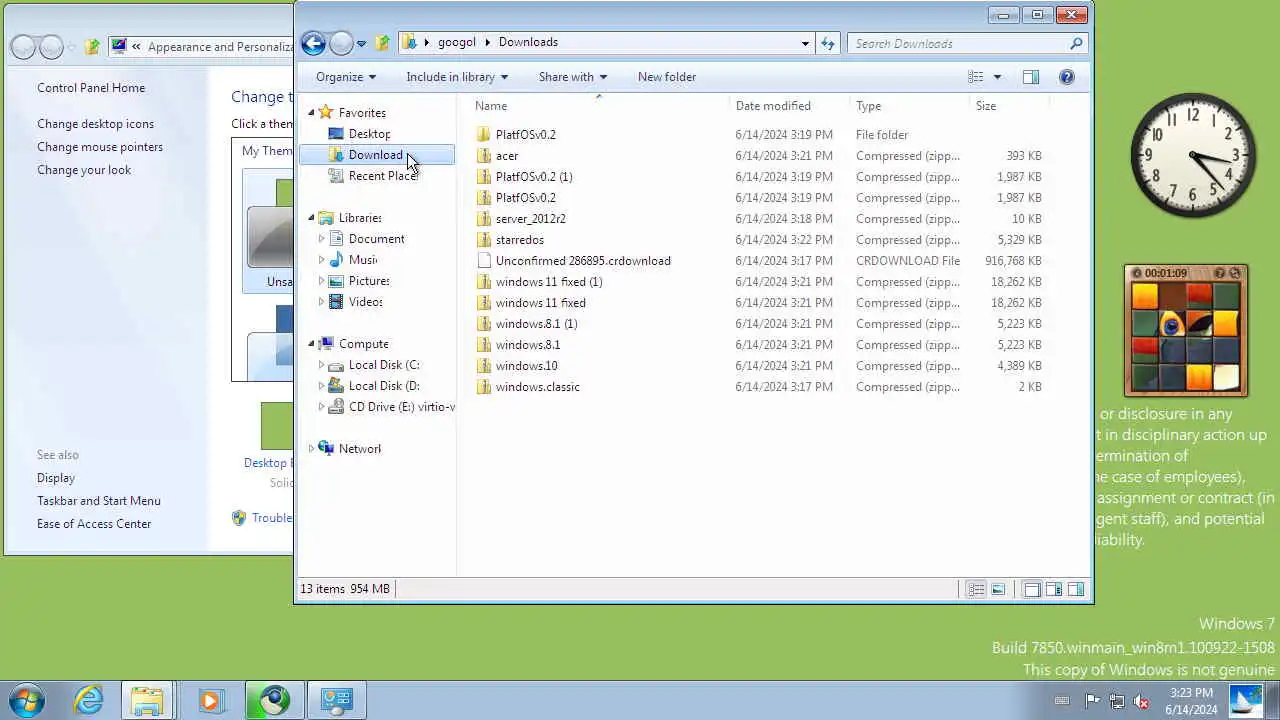Sort files by Type column

coord(909,106)
